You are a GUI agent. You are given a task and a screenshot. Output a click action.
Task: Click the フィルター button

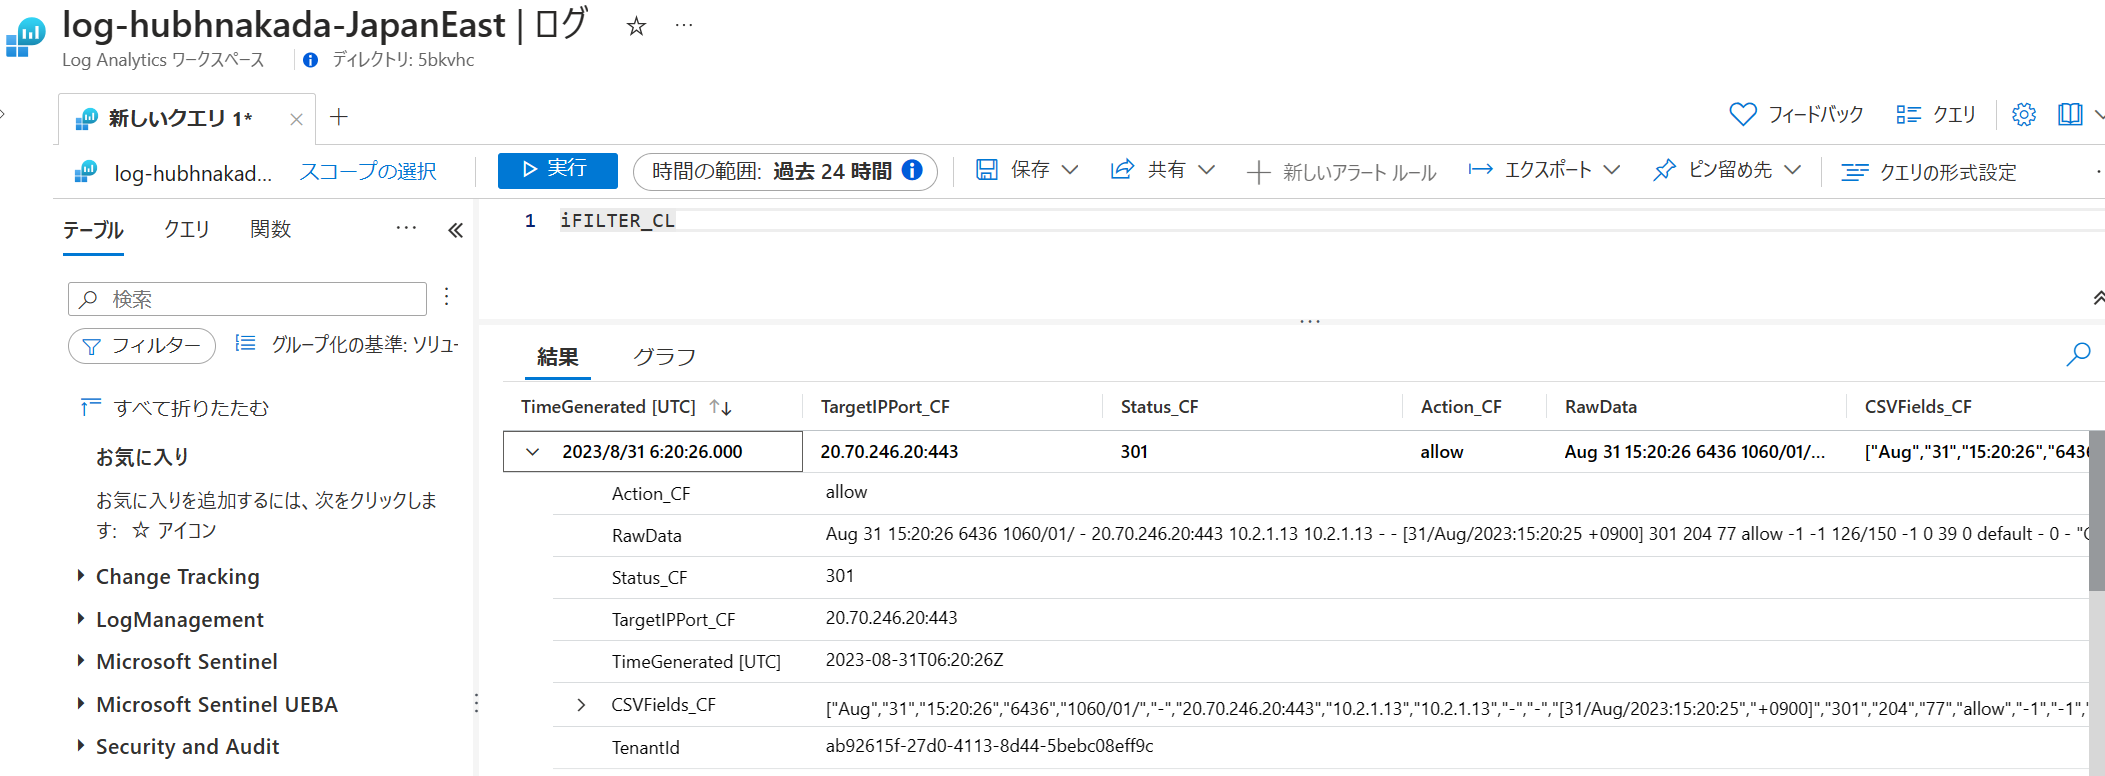pyautogui.click(x=142, y=346)
